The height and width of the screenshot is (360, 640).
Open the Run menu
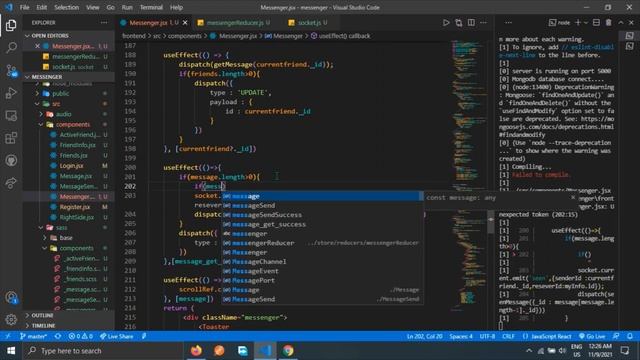[127, 7]
